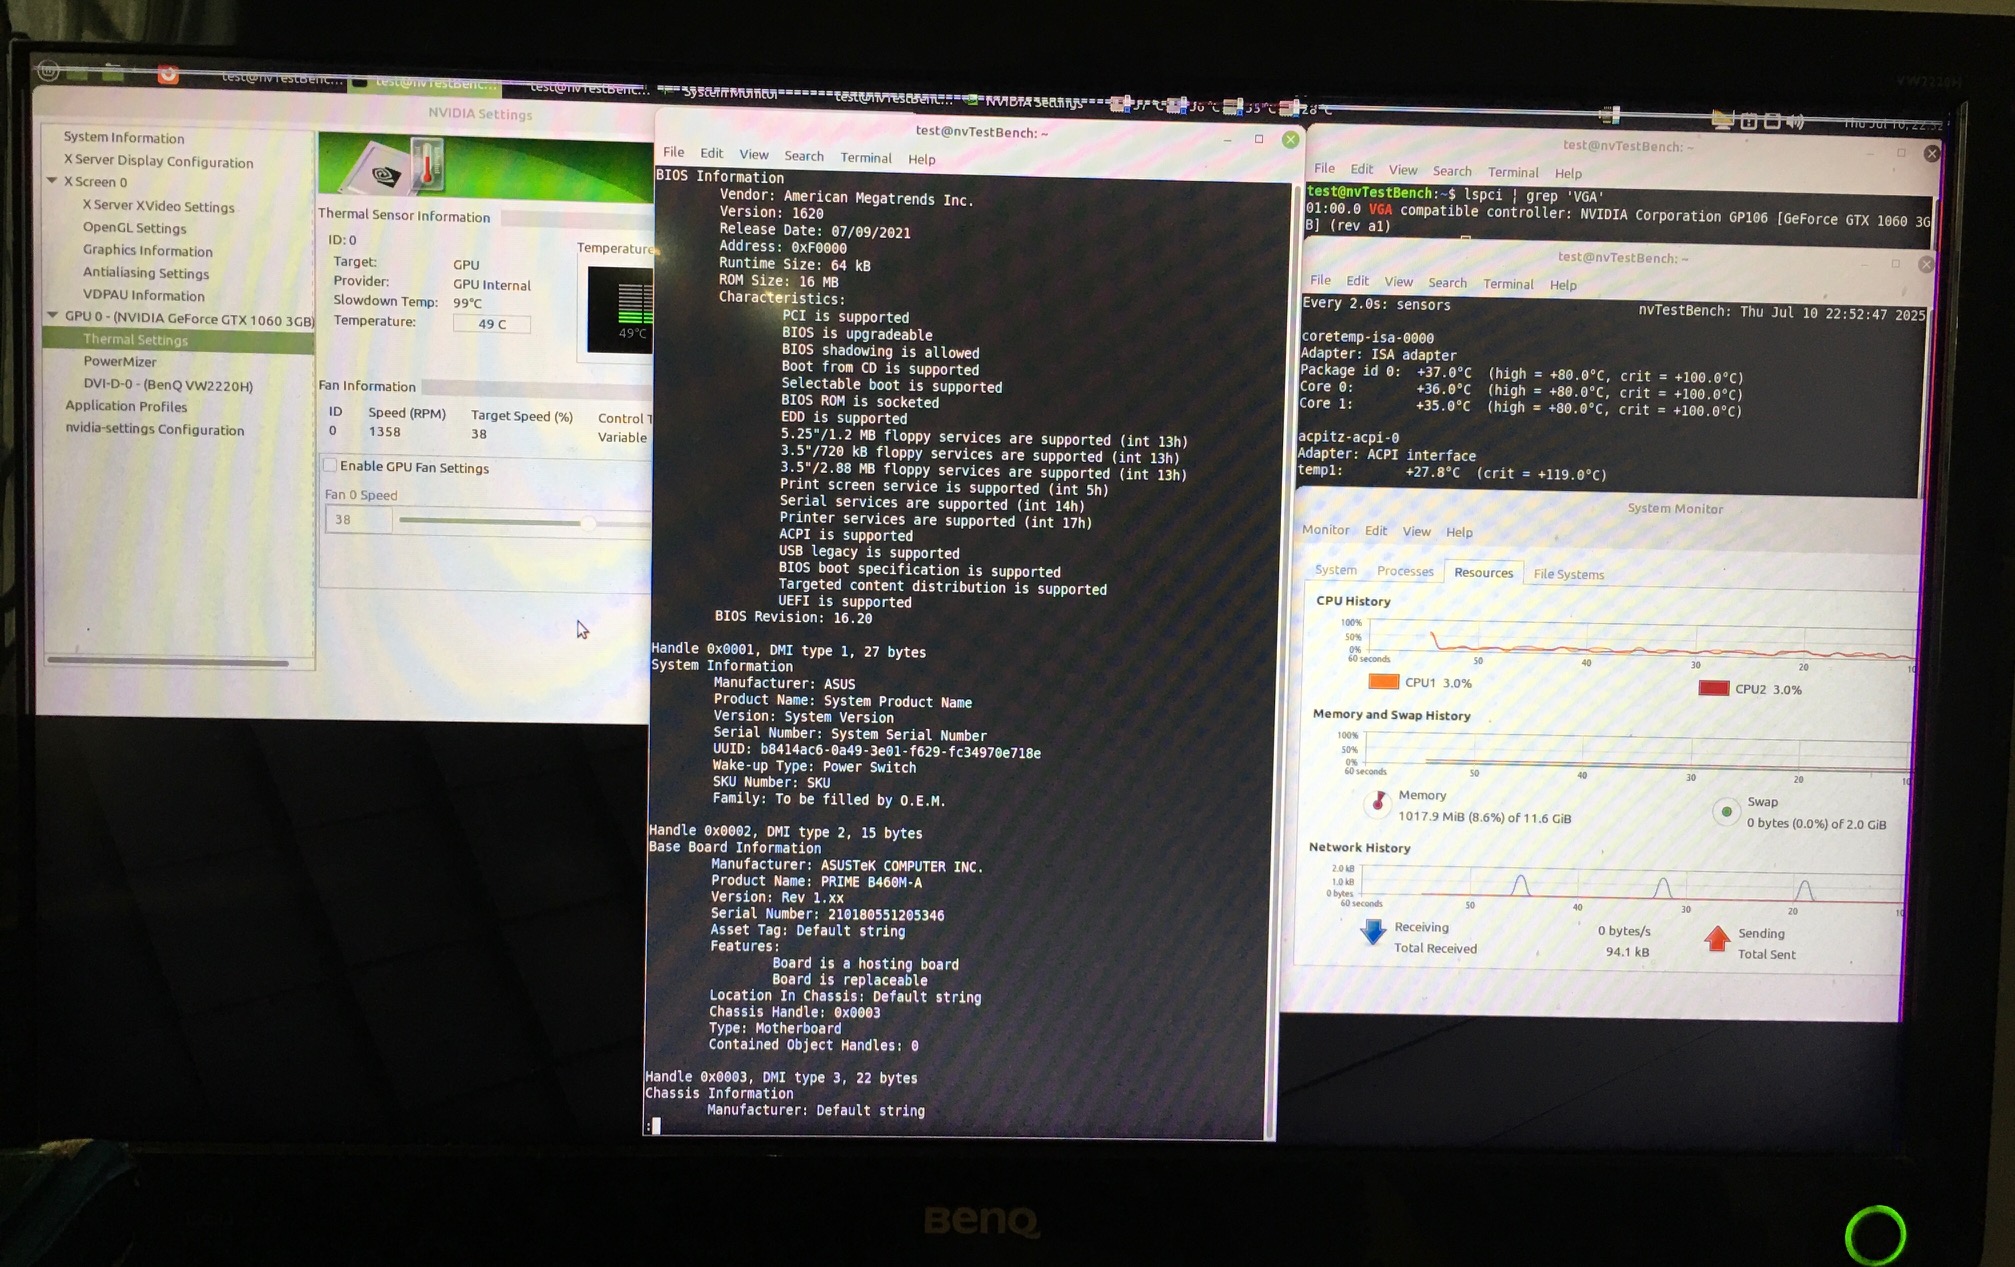Open View menu in System Monitor
The image size is (2015, 1267).
pos(1416,532)
